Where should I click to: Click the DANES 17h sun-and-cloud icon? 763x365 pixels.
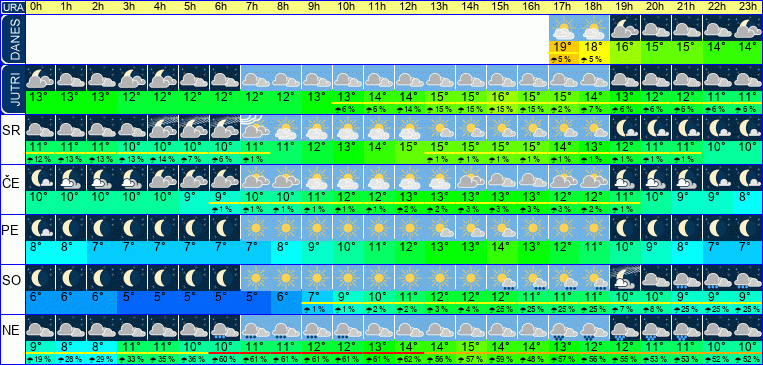point(564,28)
